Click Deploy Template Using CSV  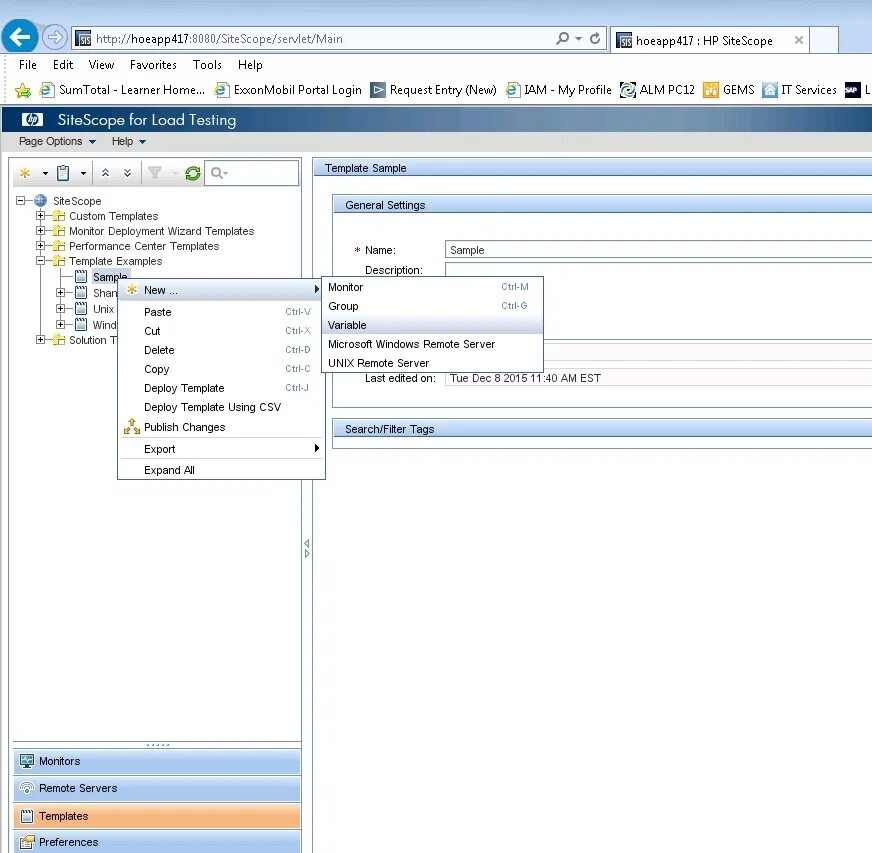pyautogui.click(x=221, y=407)
